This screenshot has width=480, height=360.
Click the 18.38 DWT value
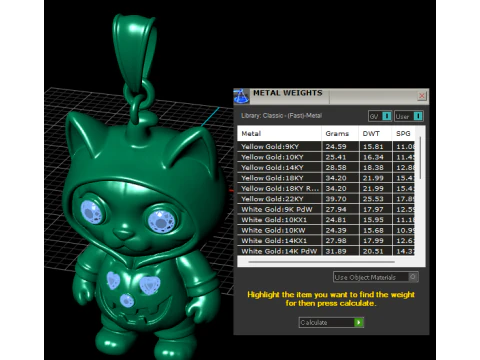coord(373,167)
